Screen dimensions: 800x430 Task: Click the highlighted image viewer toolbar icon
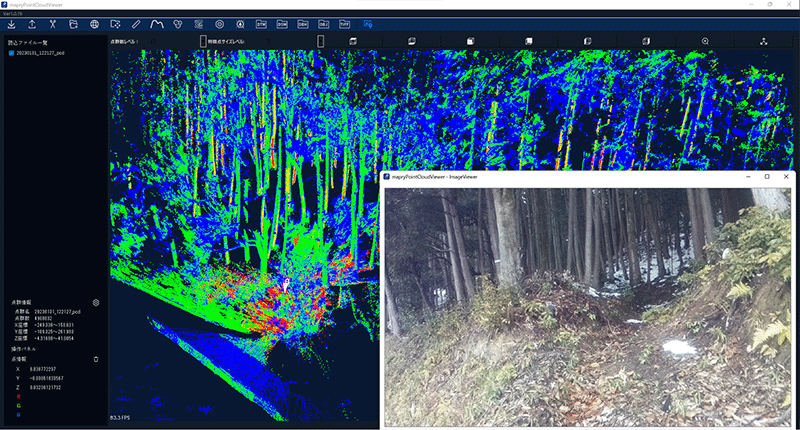[x=368, y=23]
